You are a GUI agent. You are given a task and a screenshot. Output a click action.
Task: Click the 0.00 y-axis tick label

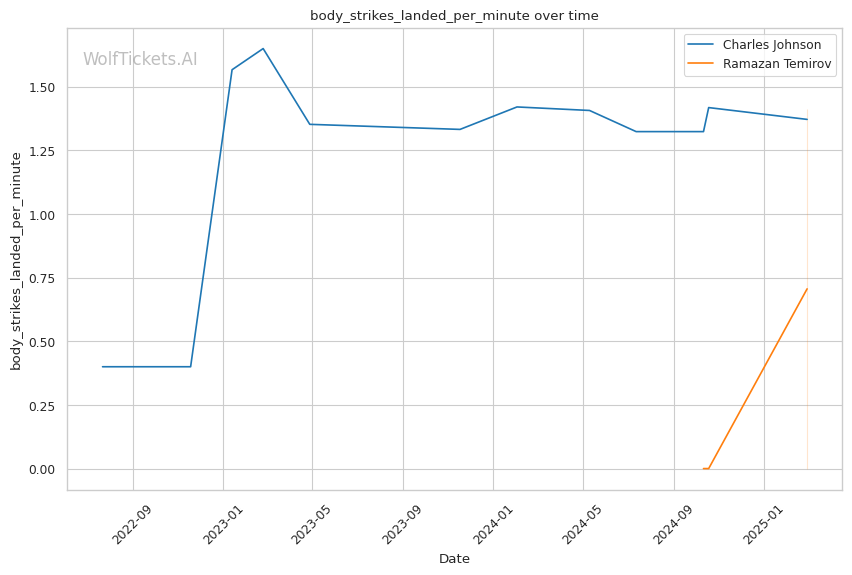click(42, 469)
